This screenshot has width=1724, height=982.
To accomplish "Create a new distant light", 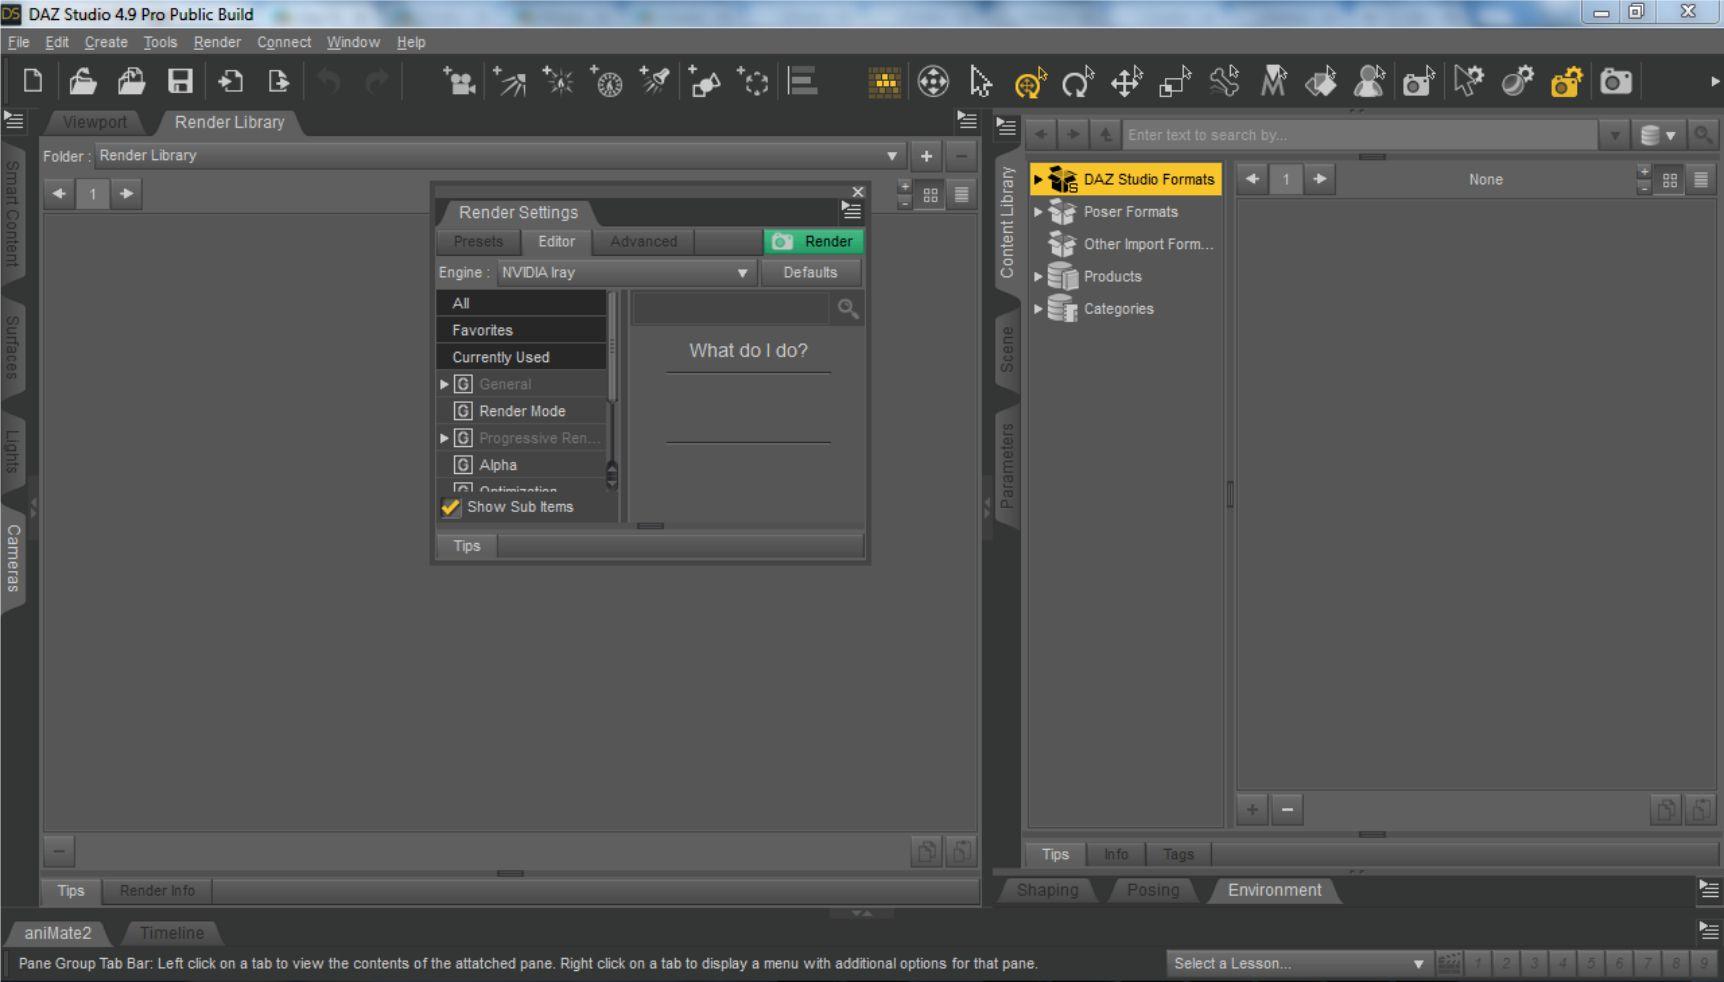I will click(x=509, y=81).
